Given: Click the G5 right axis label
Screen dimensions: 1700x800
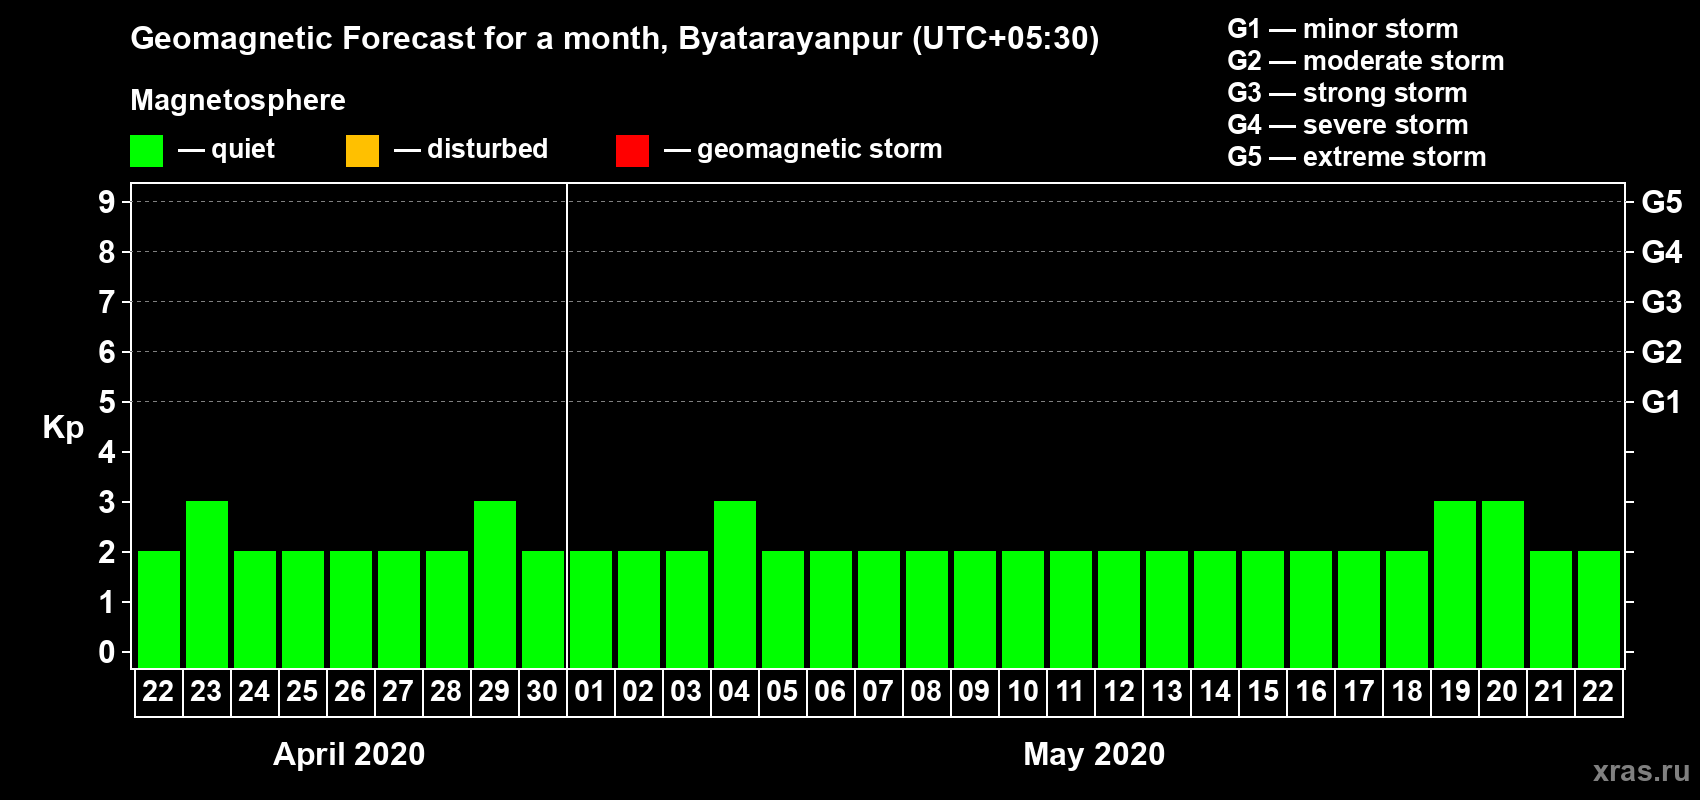Looking at the screenshot, I should (x=1662, y=202).
